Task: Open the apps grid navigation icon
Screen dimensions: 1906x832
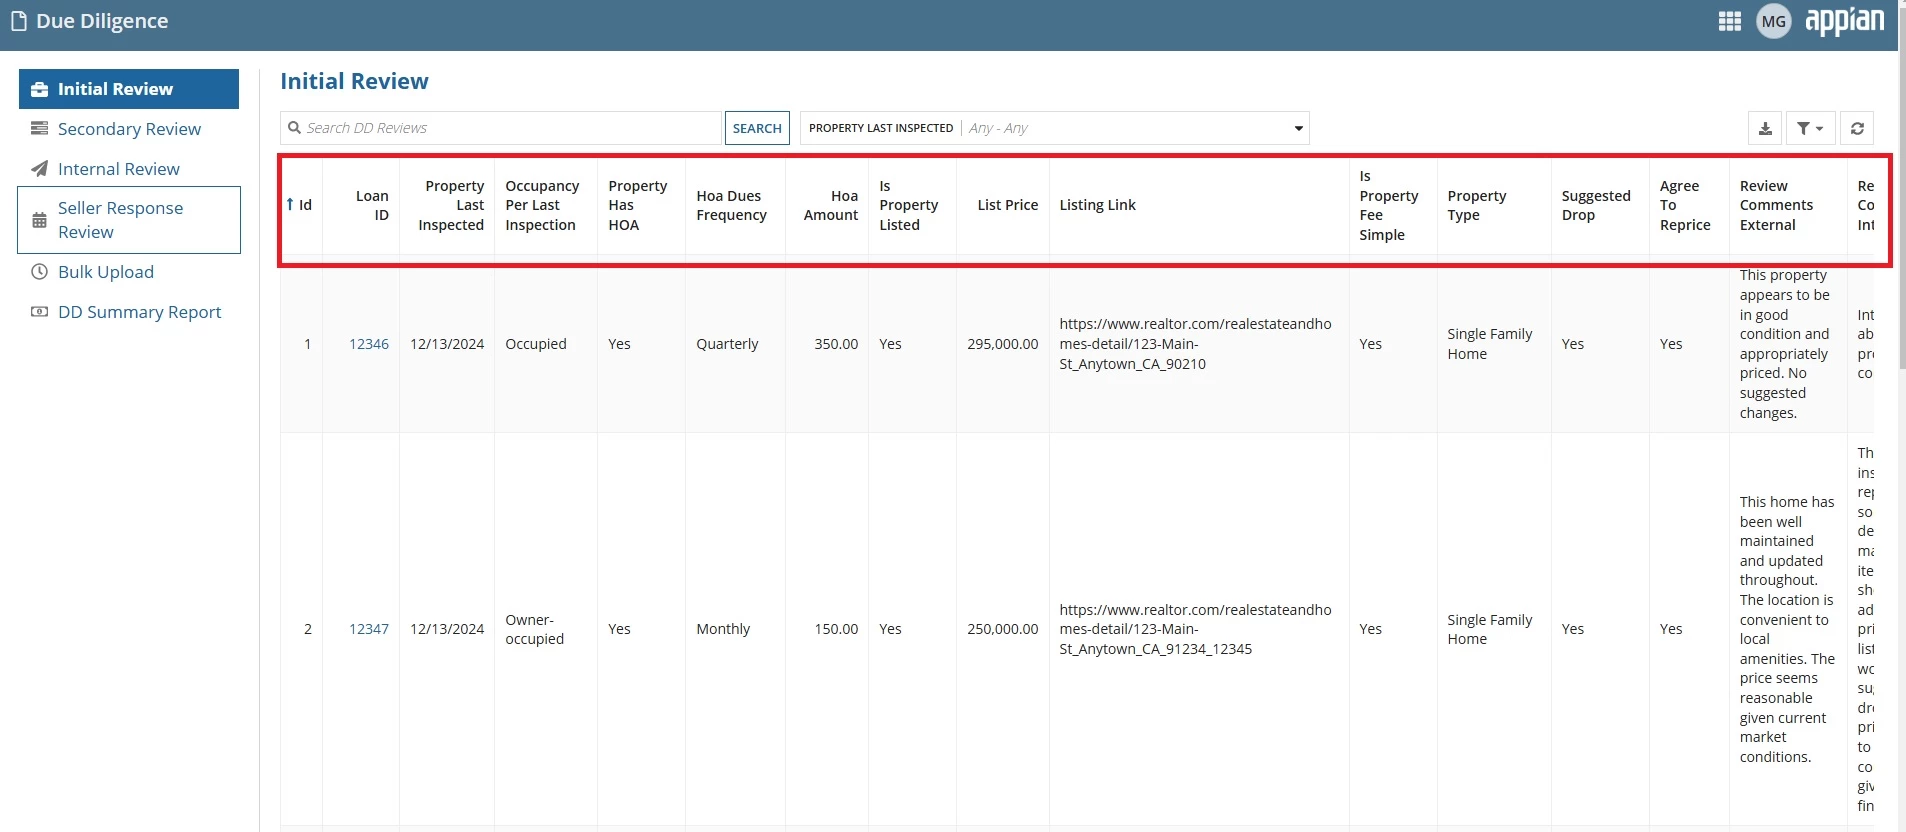Action: [x=1729, y=21]
